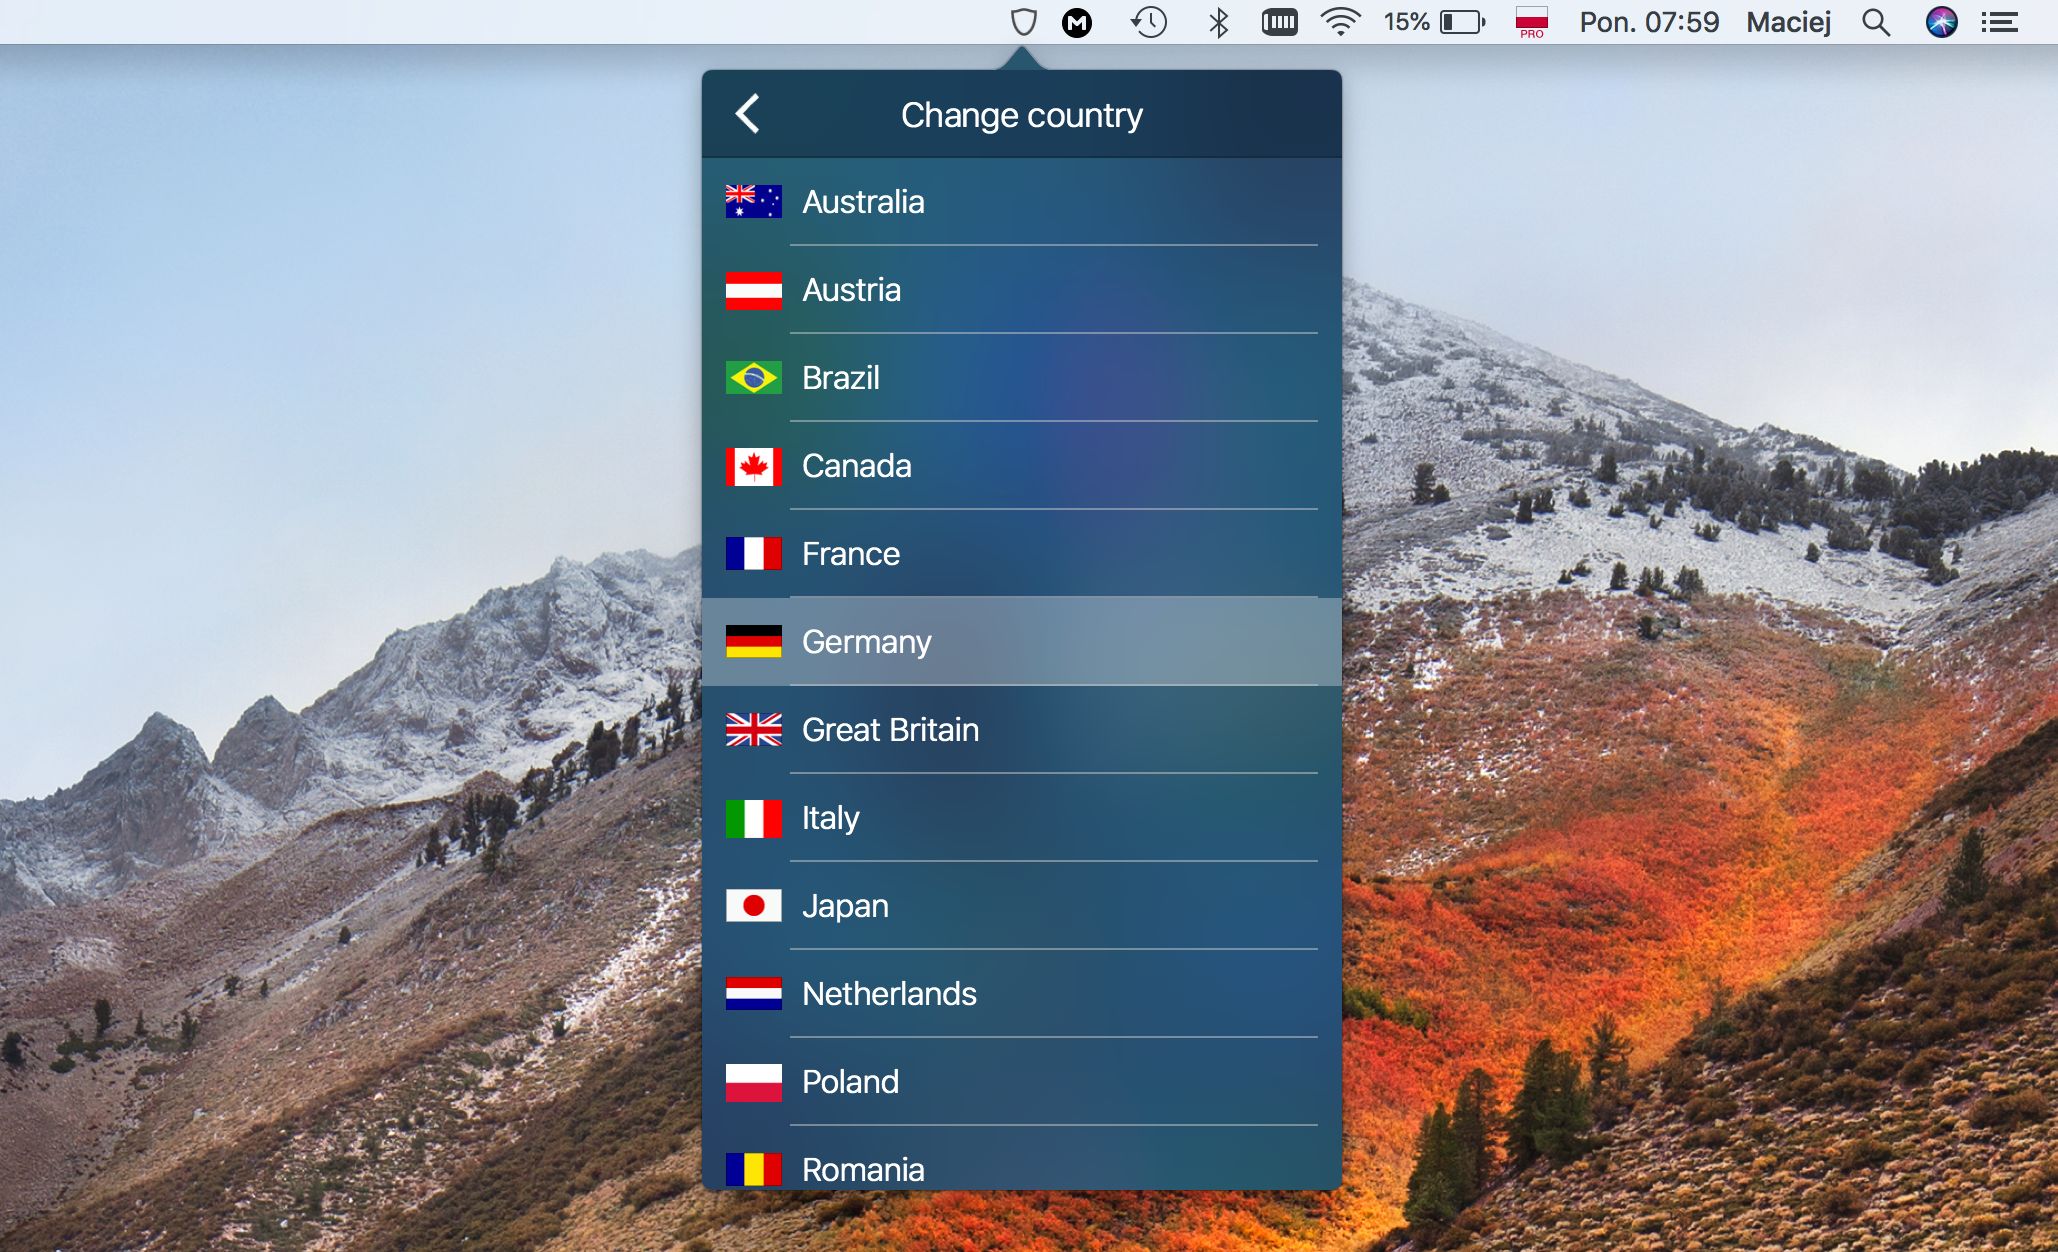Go back using the left chevron arrow
Screen dimensions: 2058x1252
point(747,114)
